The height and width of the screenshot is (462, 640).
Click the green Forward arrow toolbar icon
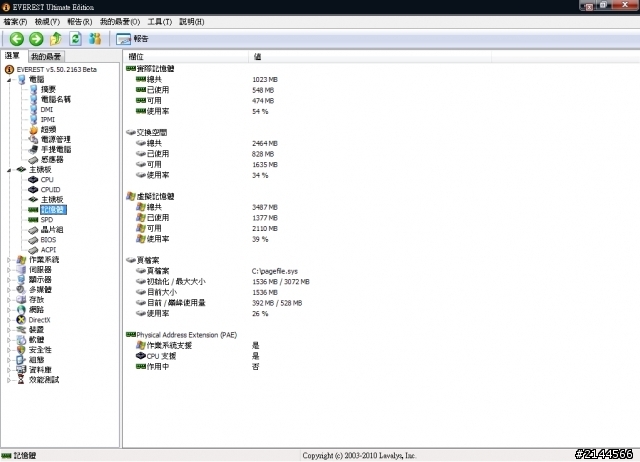coord(36,39)
